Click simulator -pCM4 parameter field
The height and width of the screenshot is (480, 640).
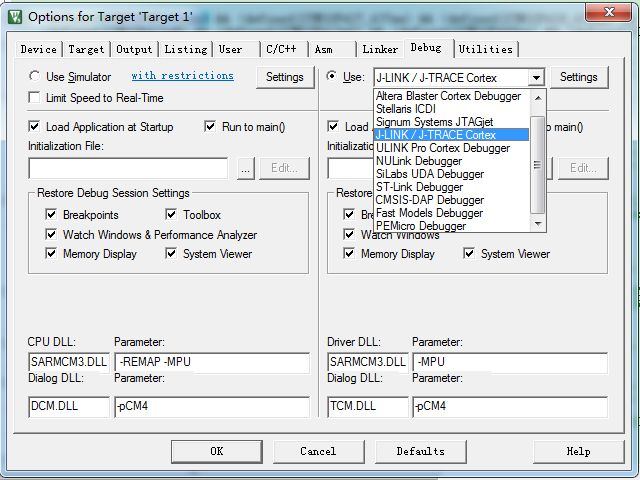pos(212,407)
